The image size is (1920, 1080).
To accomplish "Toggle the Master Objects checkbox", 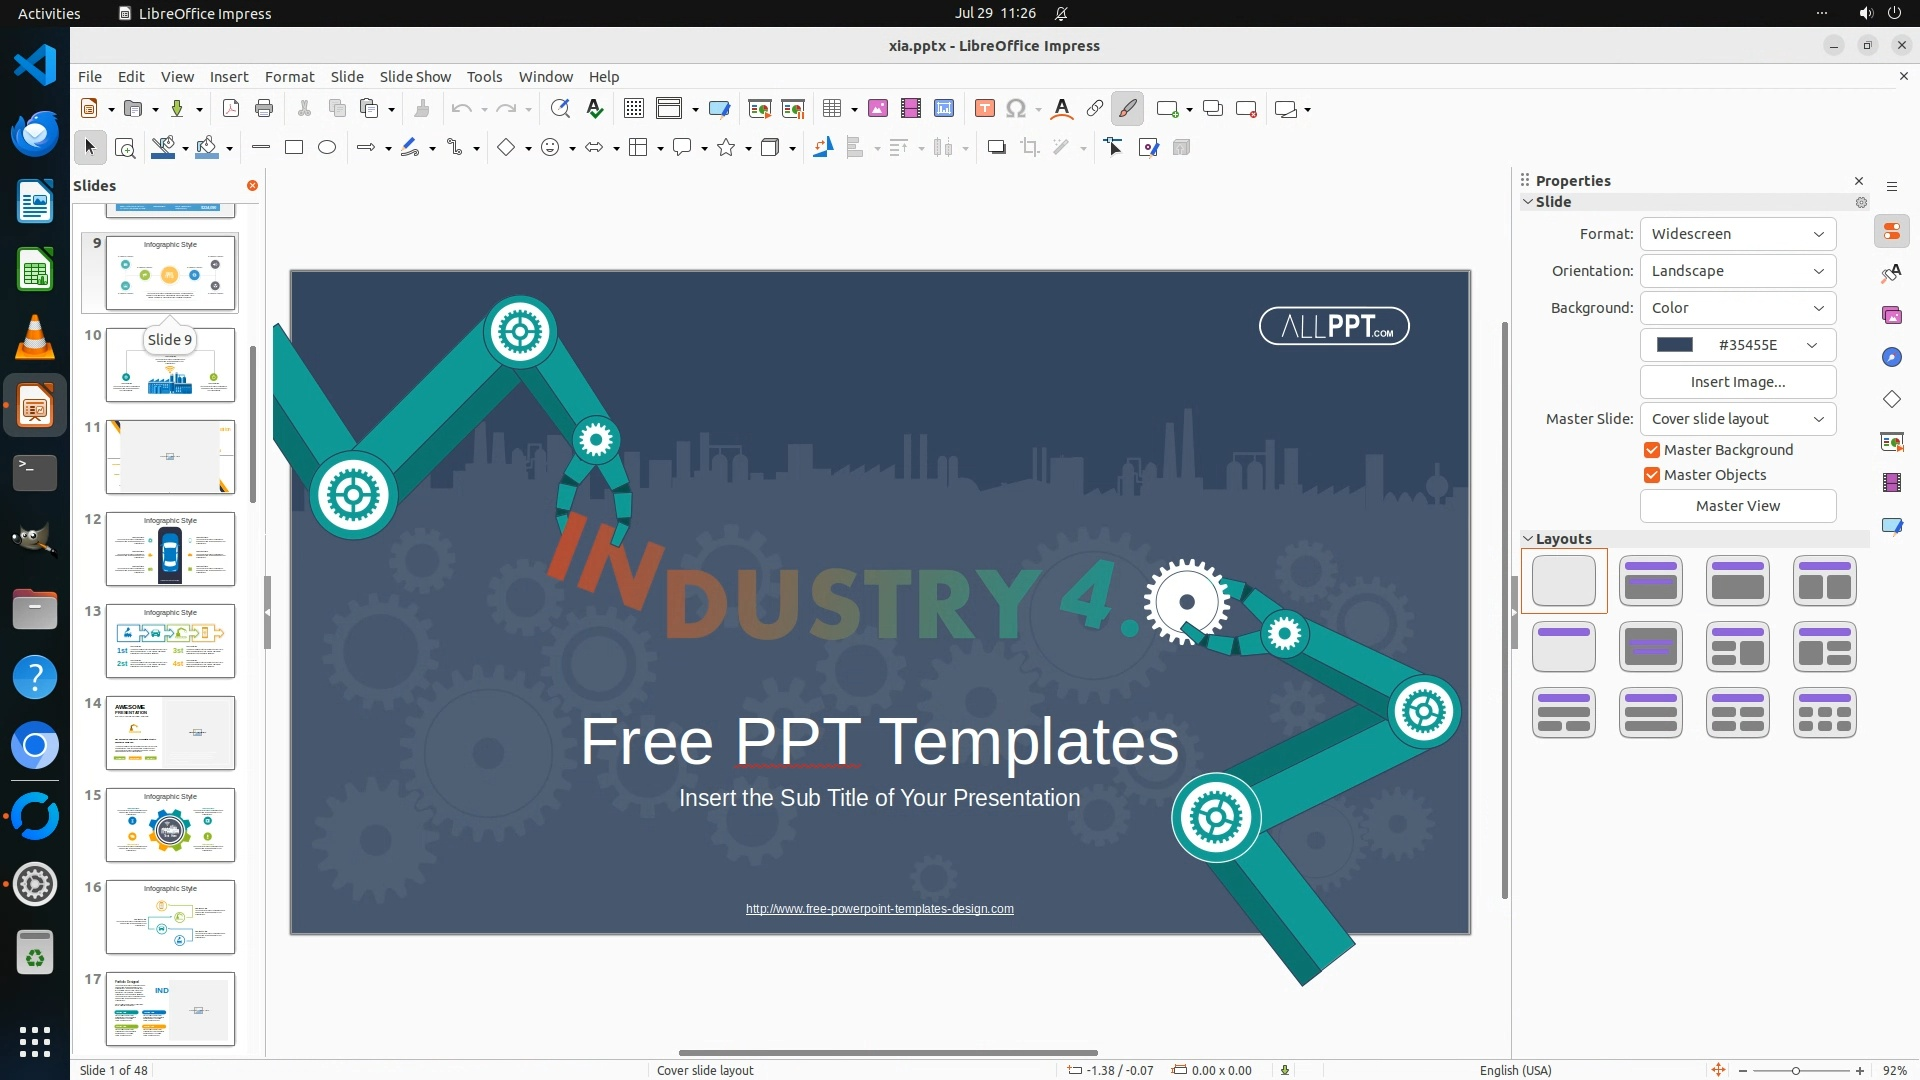I will [1652, 475].
